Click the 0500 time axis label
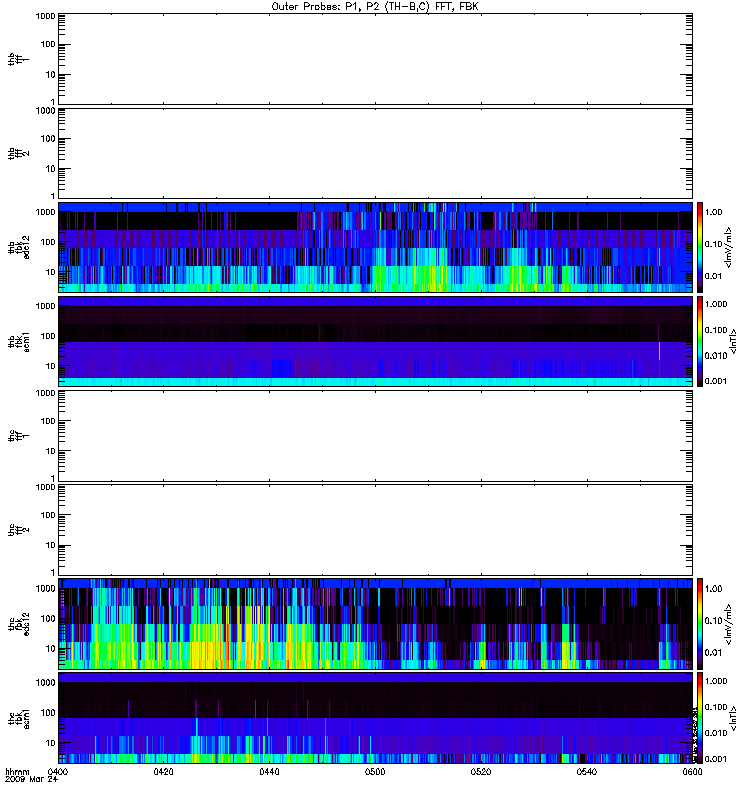The width and height of the screenshot is (750, 800). [x=375, y=772]
